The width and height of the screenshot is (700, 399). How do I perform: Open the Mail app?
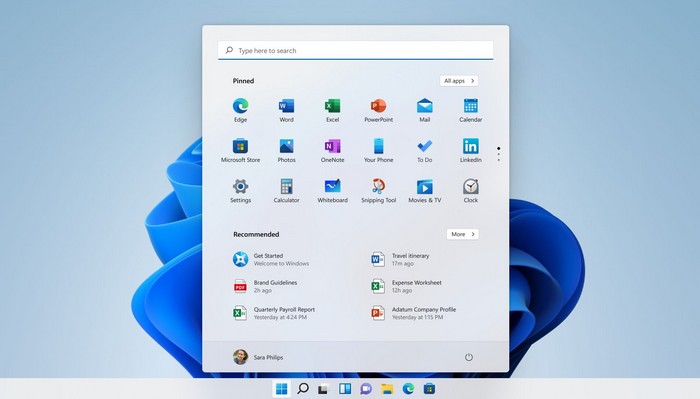pyautogui.click(x=425, y=110)
